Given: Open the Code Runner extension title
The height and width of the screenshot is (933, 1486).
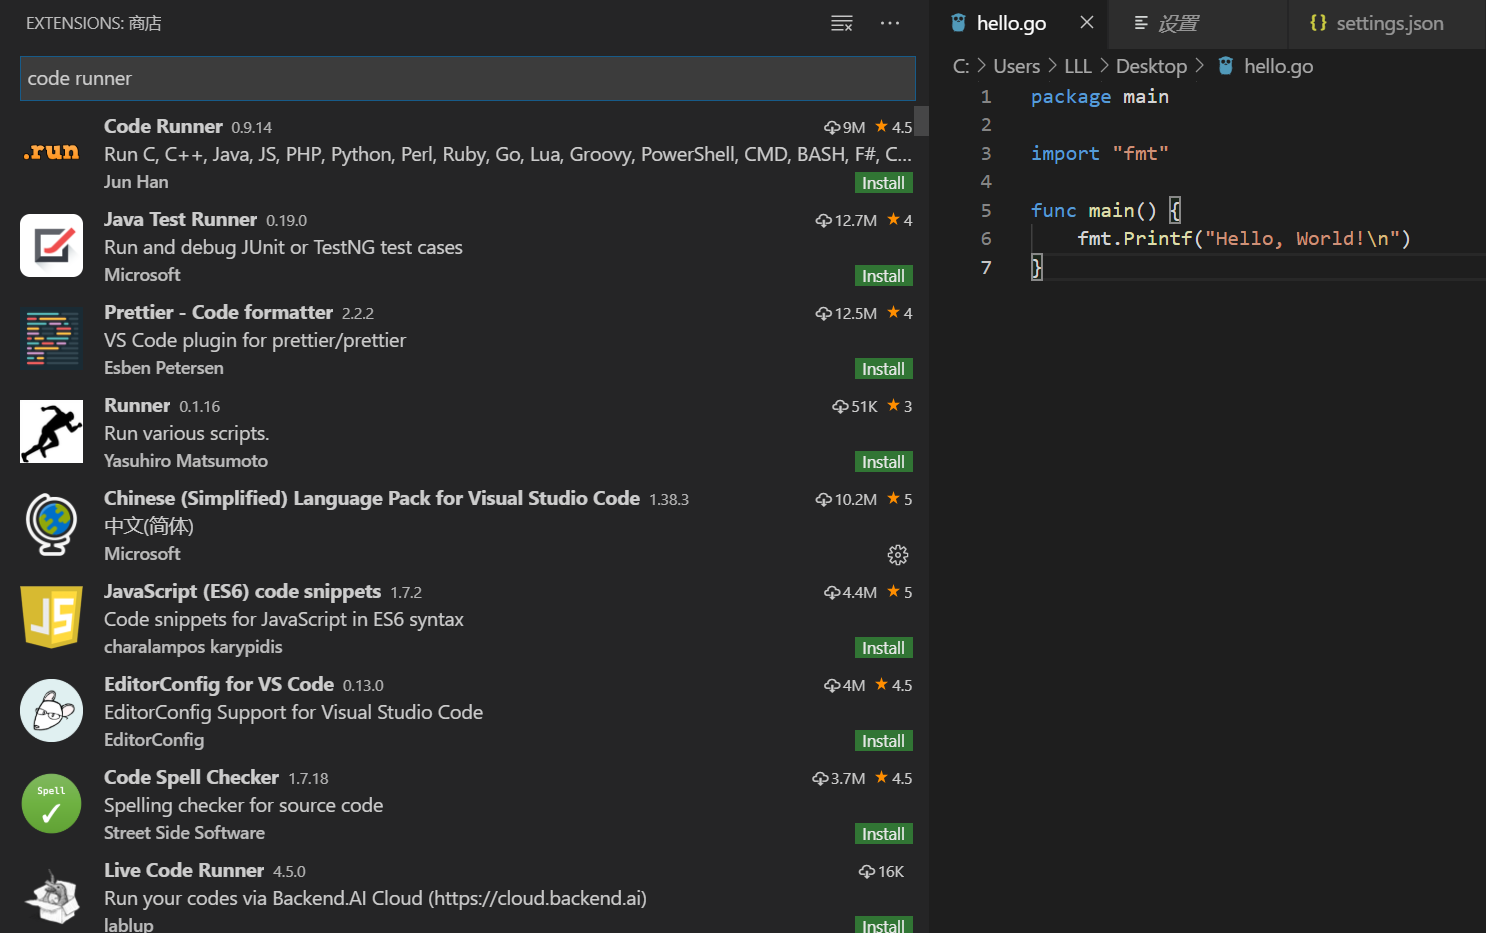Looking at the screenshot, I should pos(163,126).
